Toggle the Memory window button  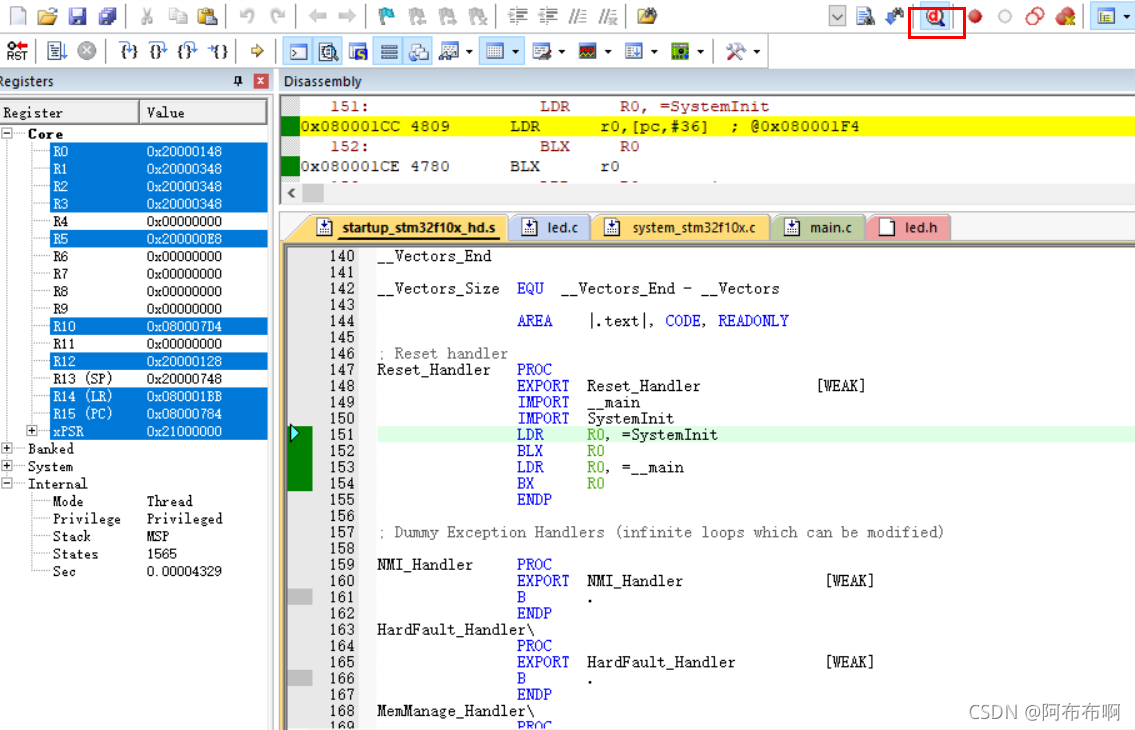click(x=495, y=51)
